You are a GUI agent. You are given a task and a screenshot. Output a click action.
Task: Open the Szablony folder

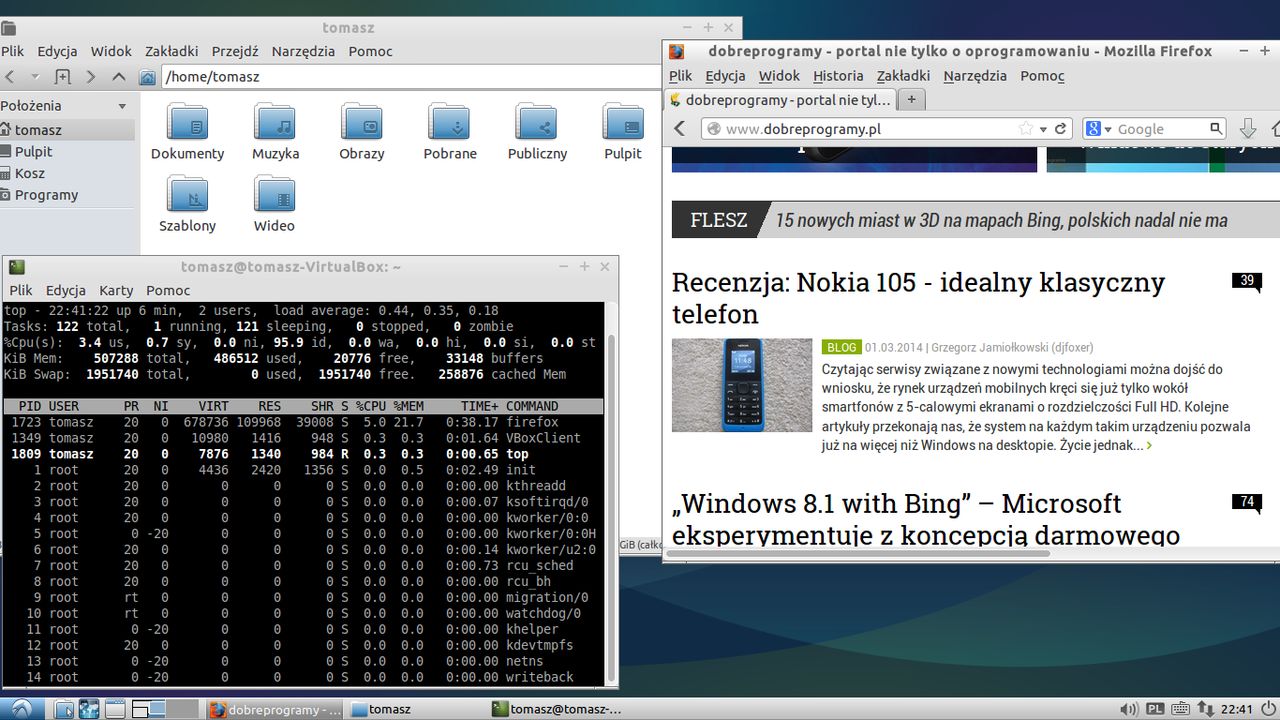(x=188, y=203)
